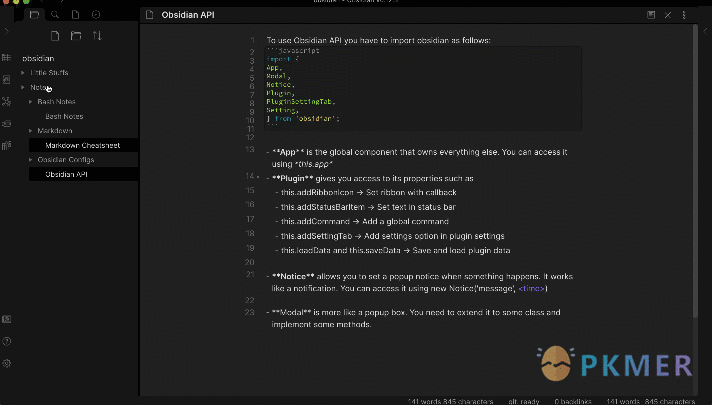Click the PluginSettingTab code line
The image size is (712, 405).
(301, 102)
